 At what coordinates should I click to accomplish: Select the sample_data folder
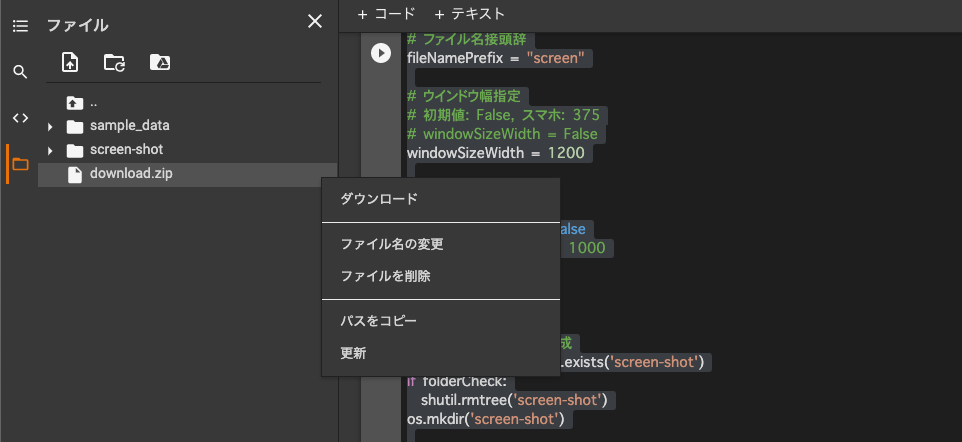pos(129,126)
